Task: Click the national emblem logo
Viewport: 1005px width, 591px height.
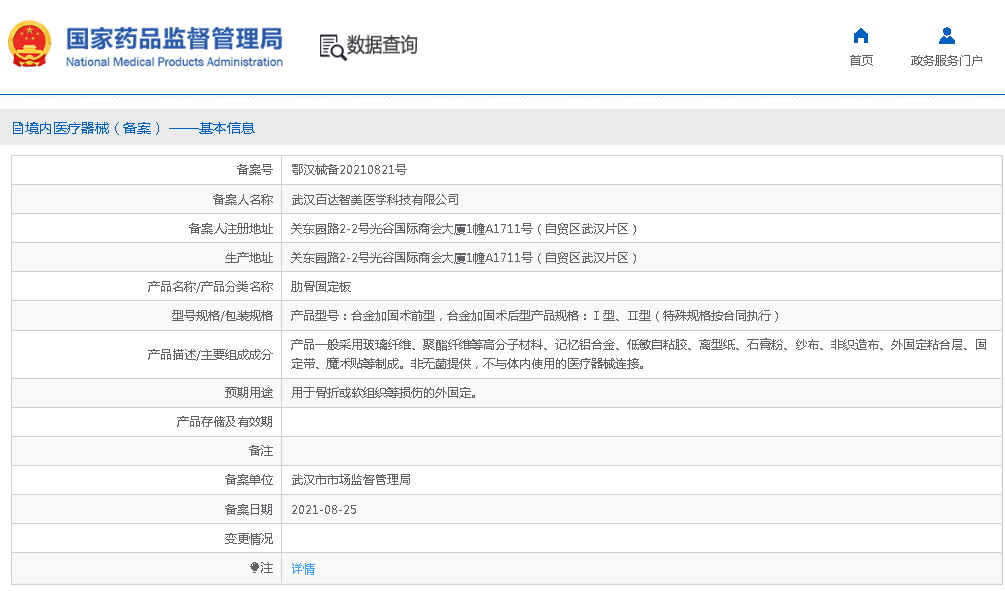Action: 30,45
